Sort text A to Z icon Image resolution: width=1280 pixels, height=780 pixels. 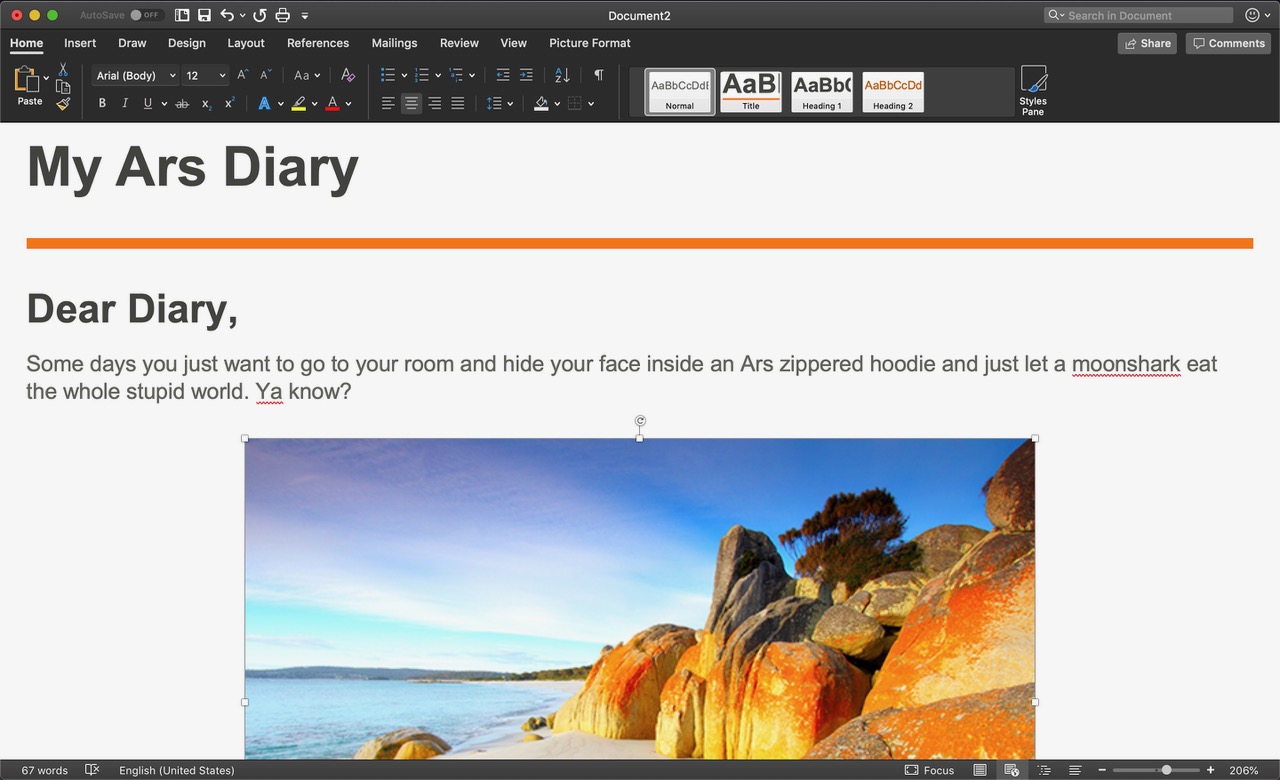tap(562, 75)
